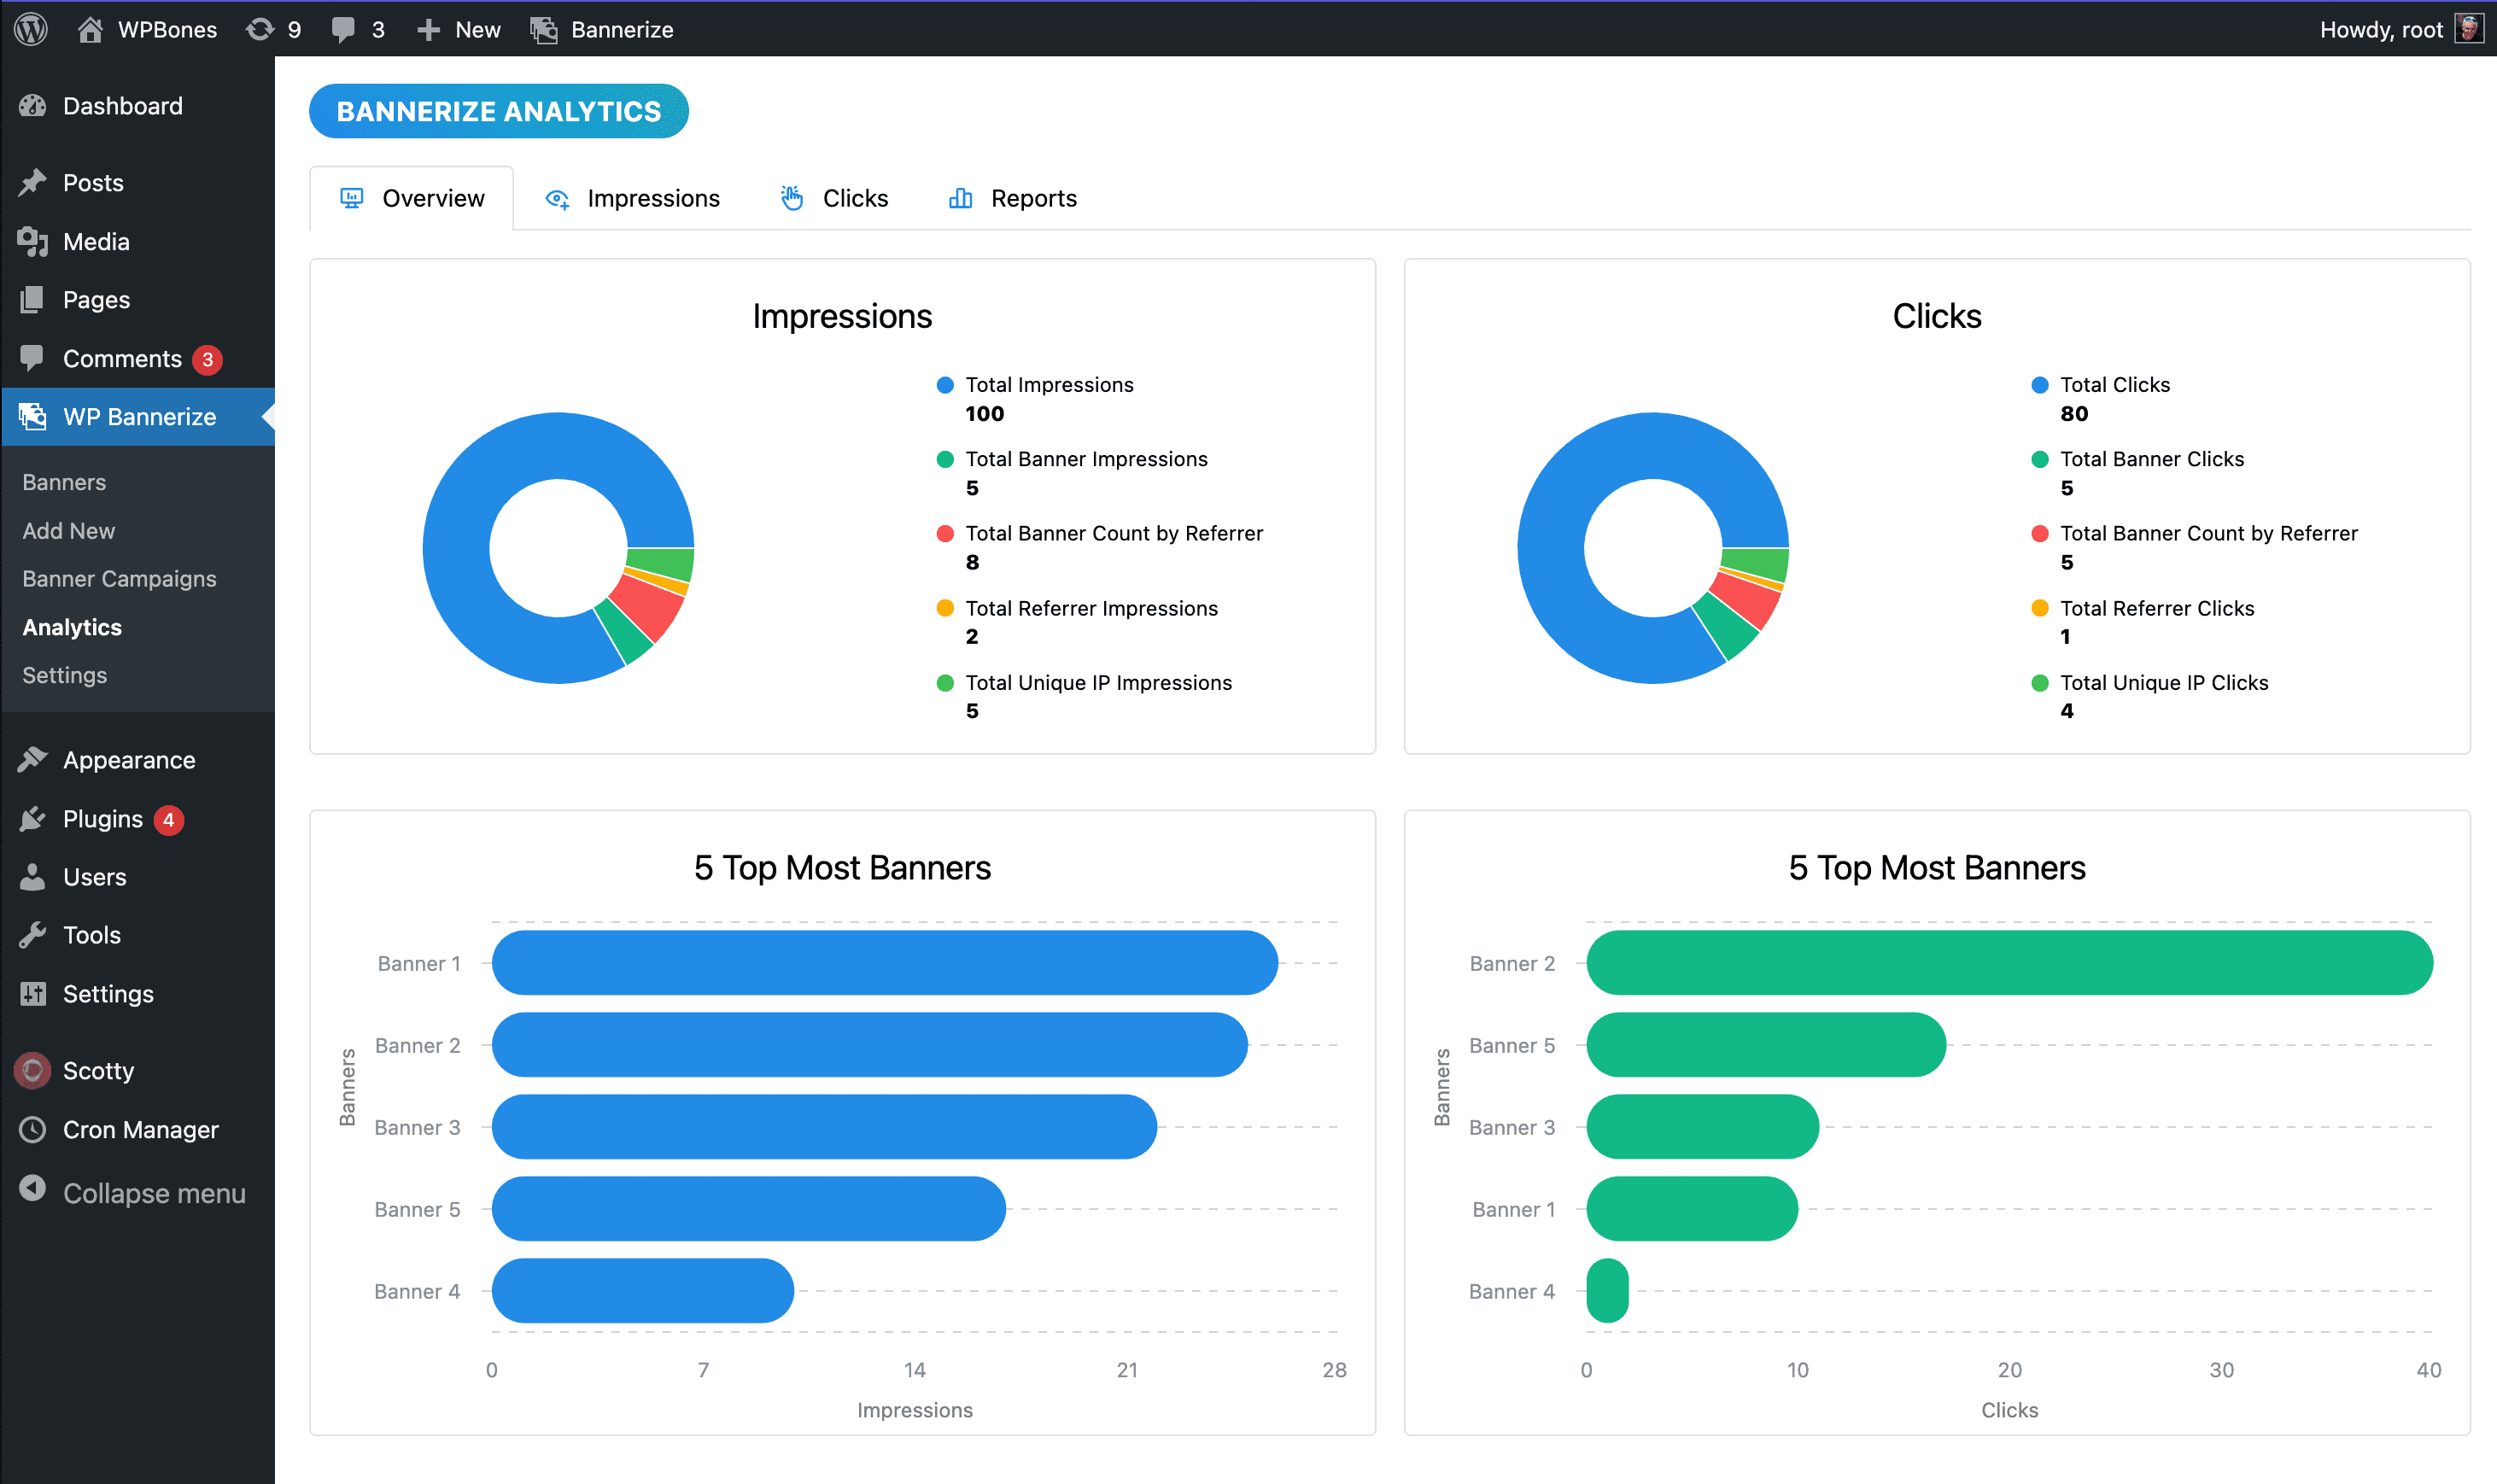Click Banner 2 green bar in clicks chart
The height and width of the screenshot is (1484, 2497).
(2010, 963)
